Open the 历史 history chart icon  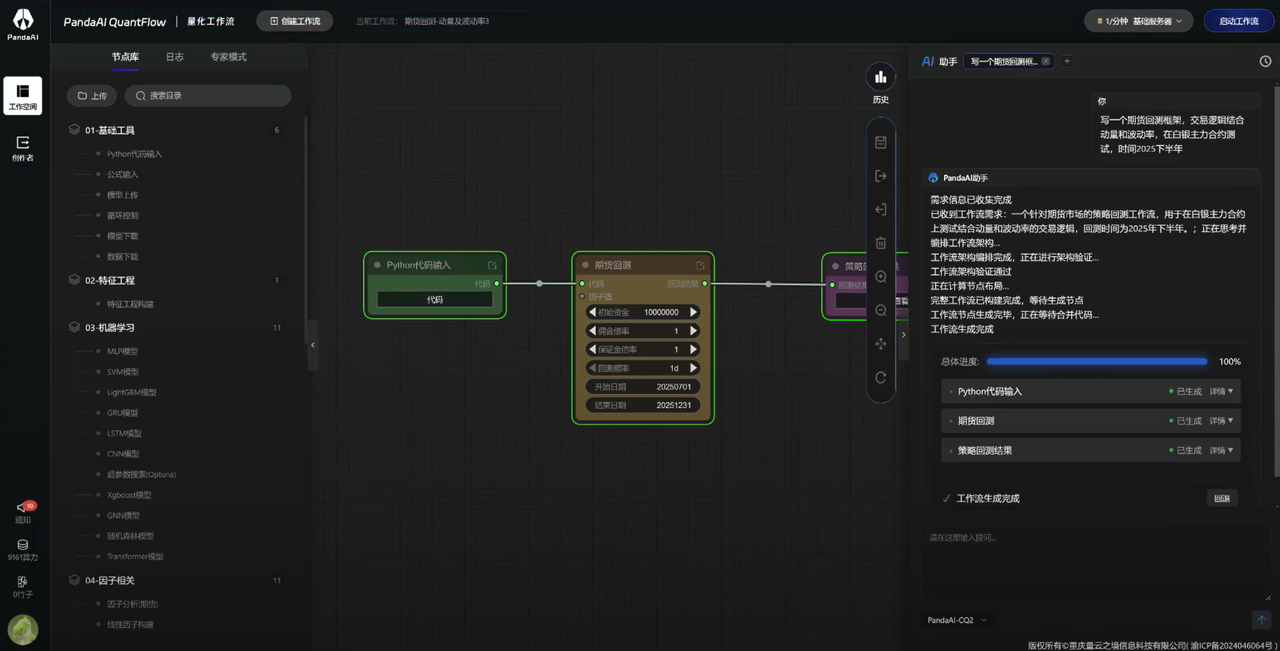click(881, 77)
